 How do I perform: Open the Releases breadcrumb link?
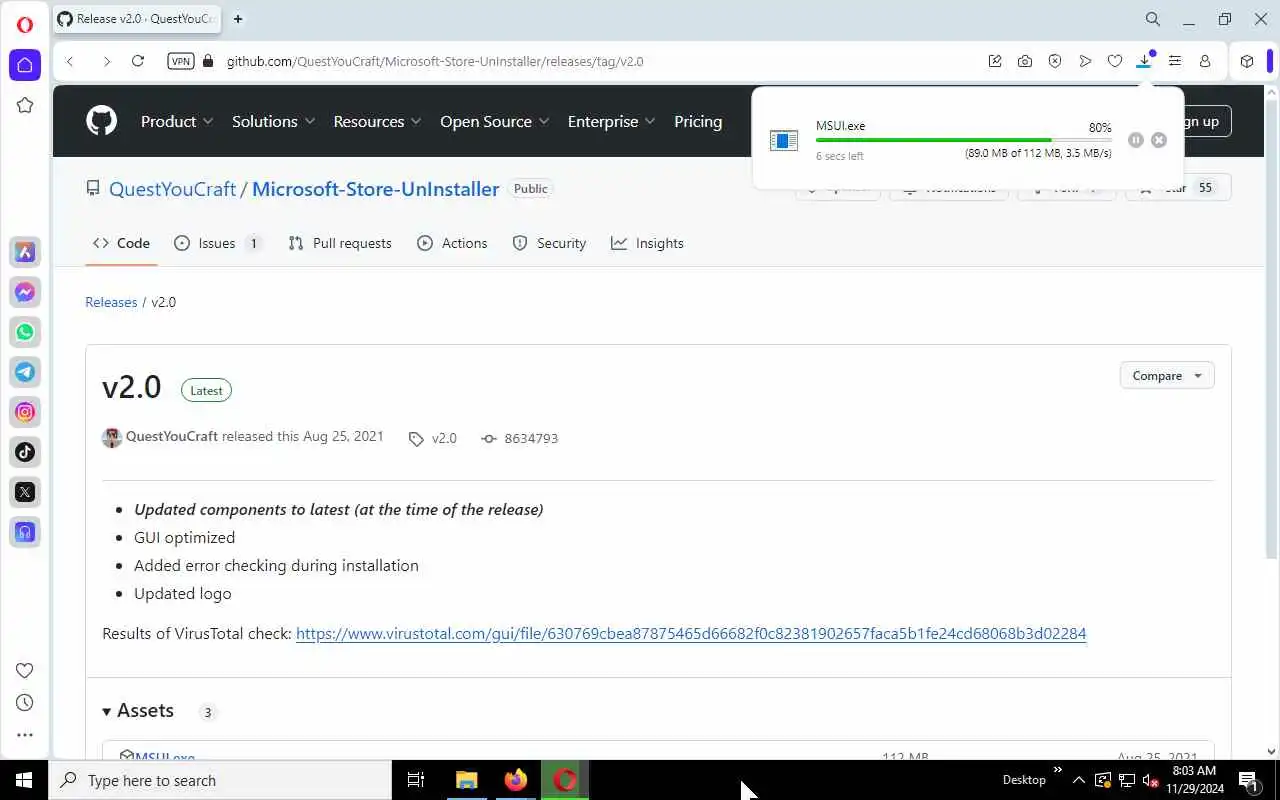[x=111, y=302]
